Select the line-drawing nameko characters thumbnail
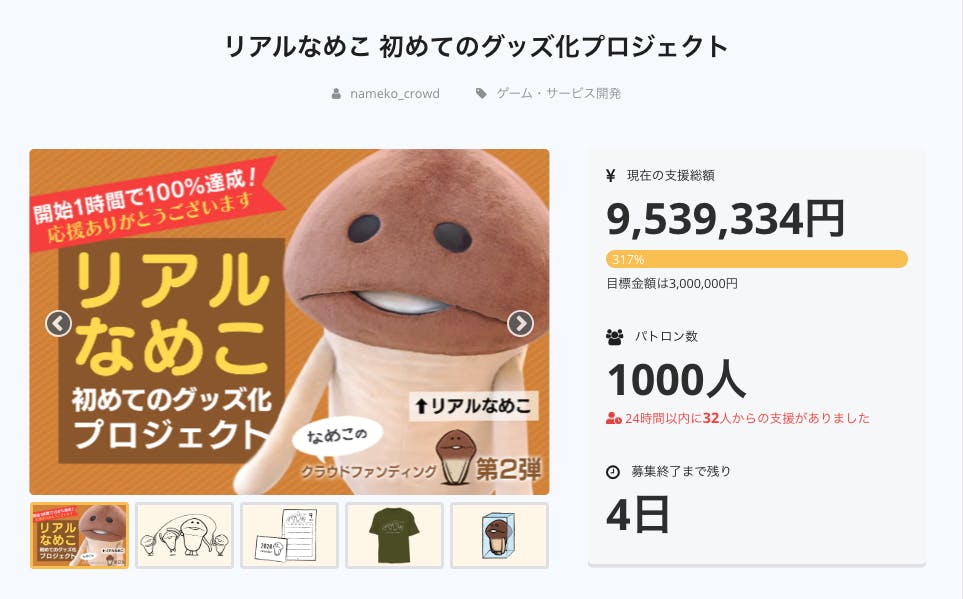Image resolution: width=963 pixels, height=599 pixels. pos(184,536)
